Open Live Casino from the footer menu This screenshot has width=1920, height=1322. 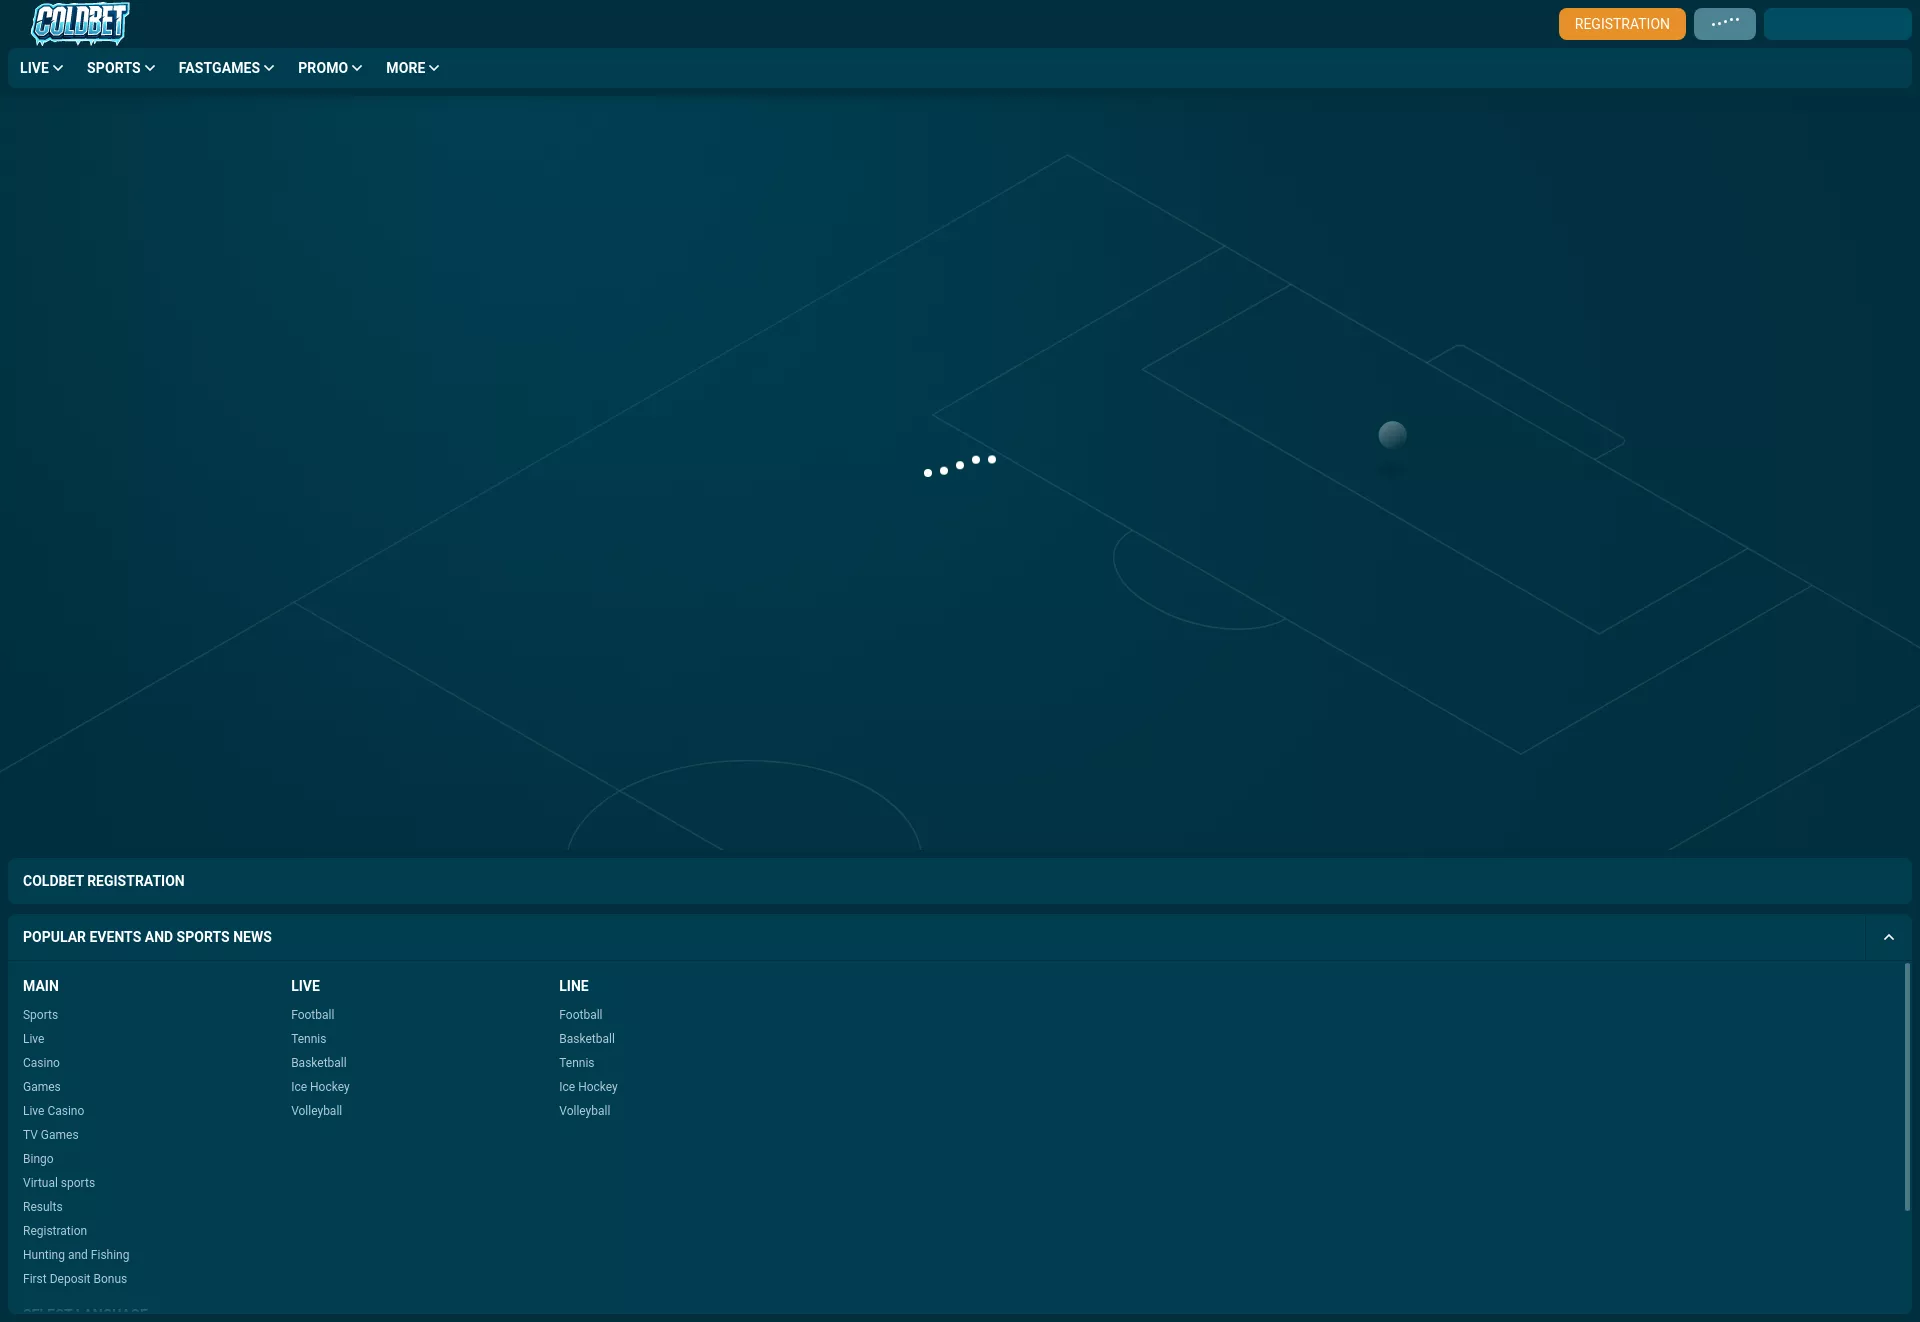(53, 1111)
